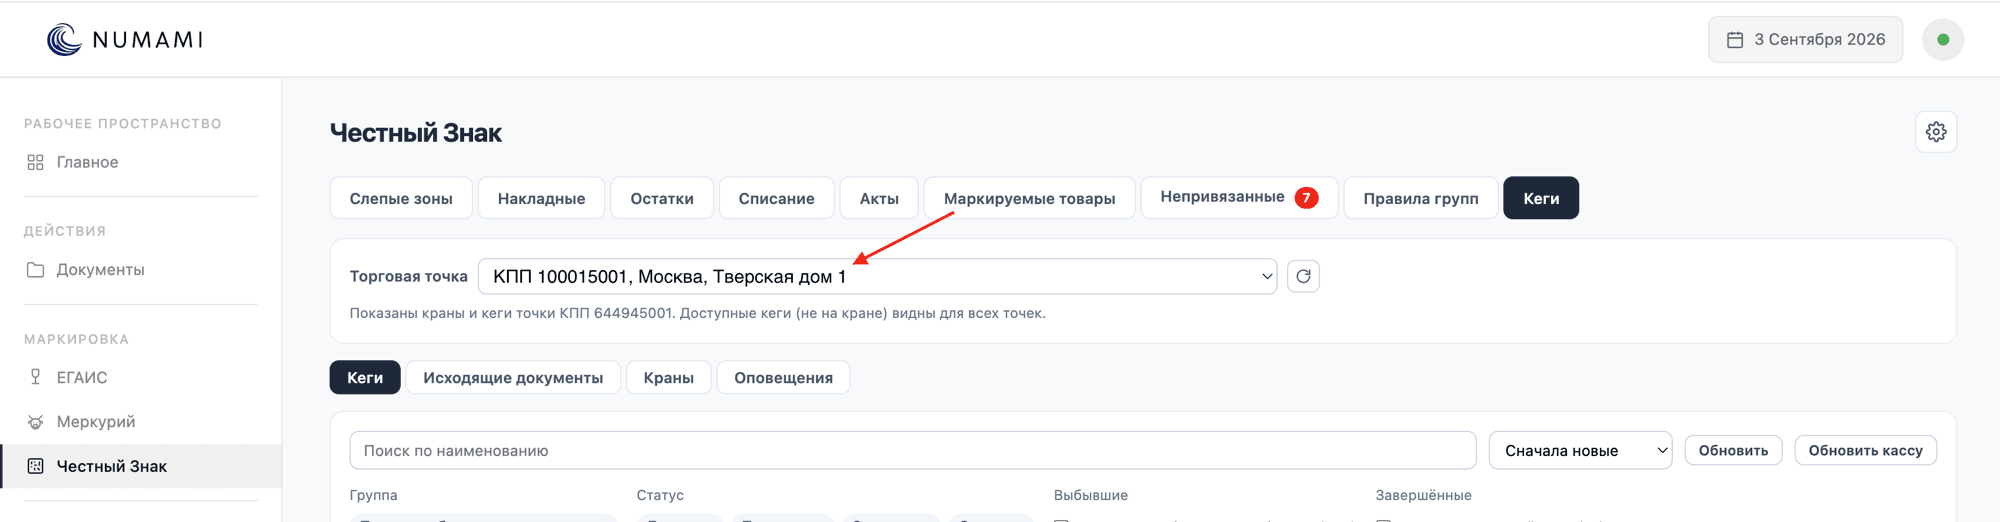
Task: Switch to Маркируемые товары tab
Action: [x=1029, y=198]
